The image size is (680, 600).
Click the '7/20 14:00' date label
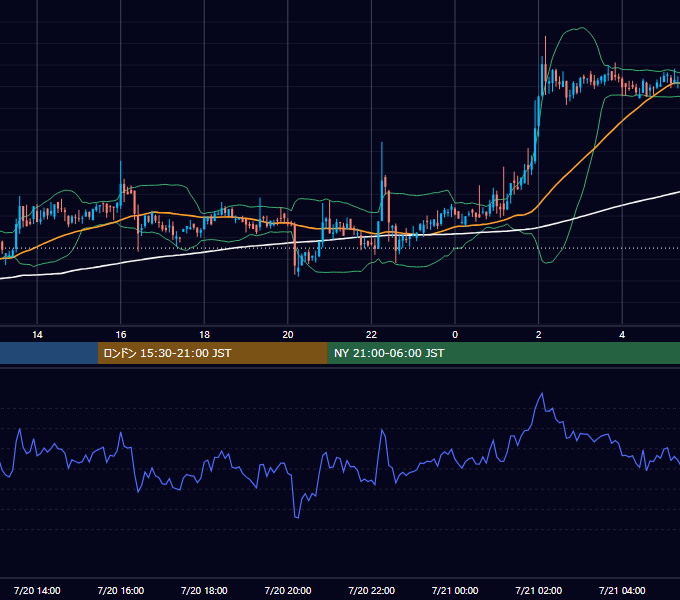[x=37, y=590]
